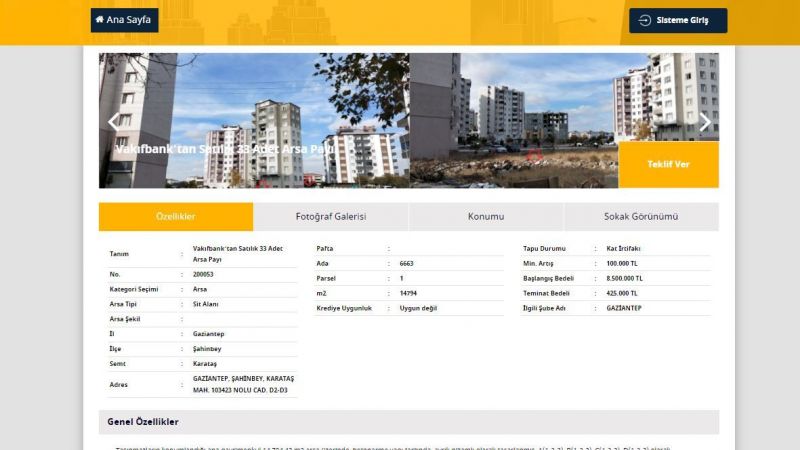
Task: Select İlçe value Şahinbey
Action: click(207, 349)
